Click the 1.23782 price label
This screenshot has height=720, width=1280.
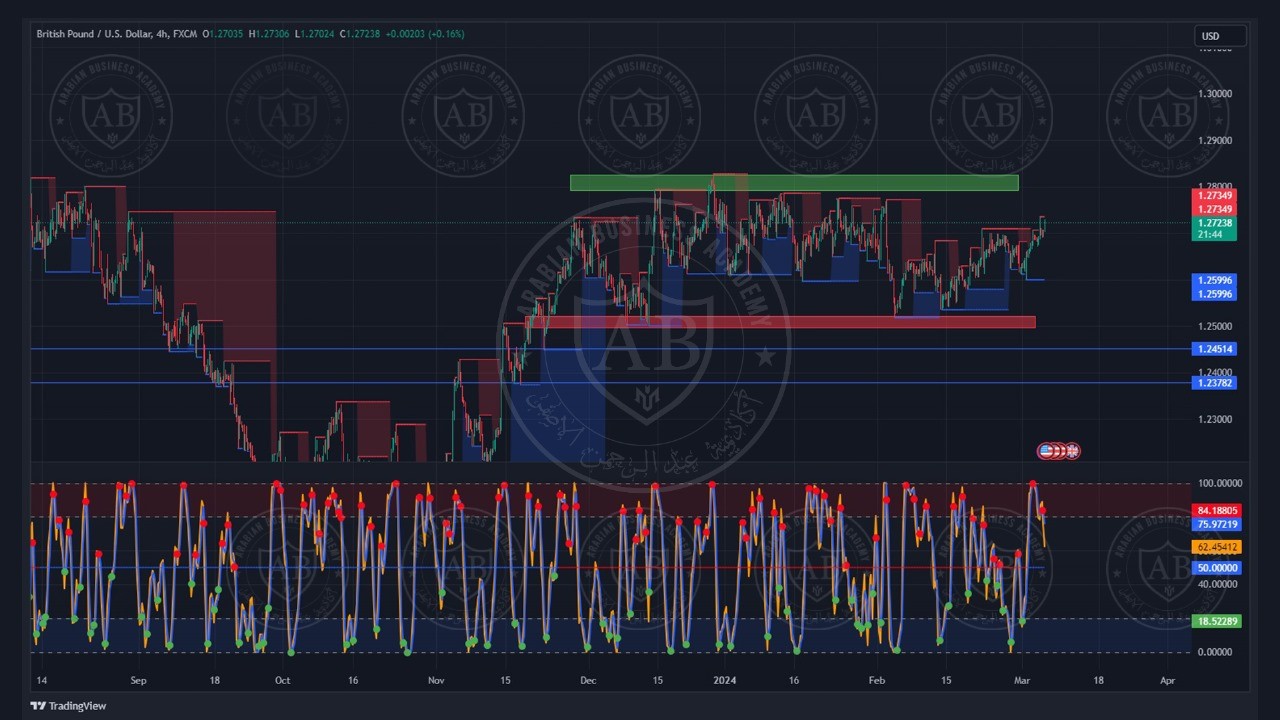[1215, 383]
